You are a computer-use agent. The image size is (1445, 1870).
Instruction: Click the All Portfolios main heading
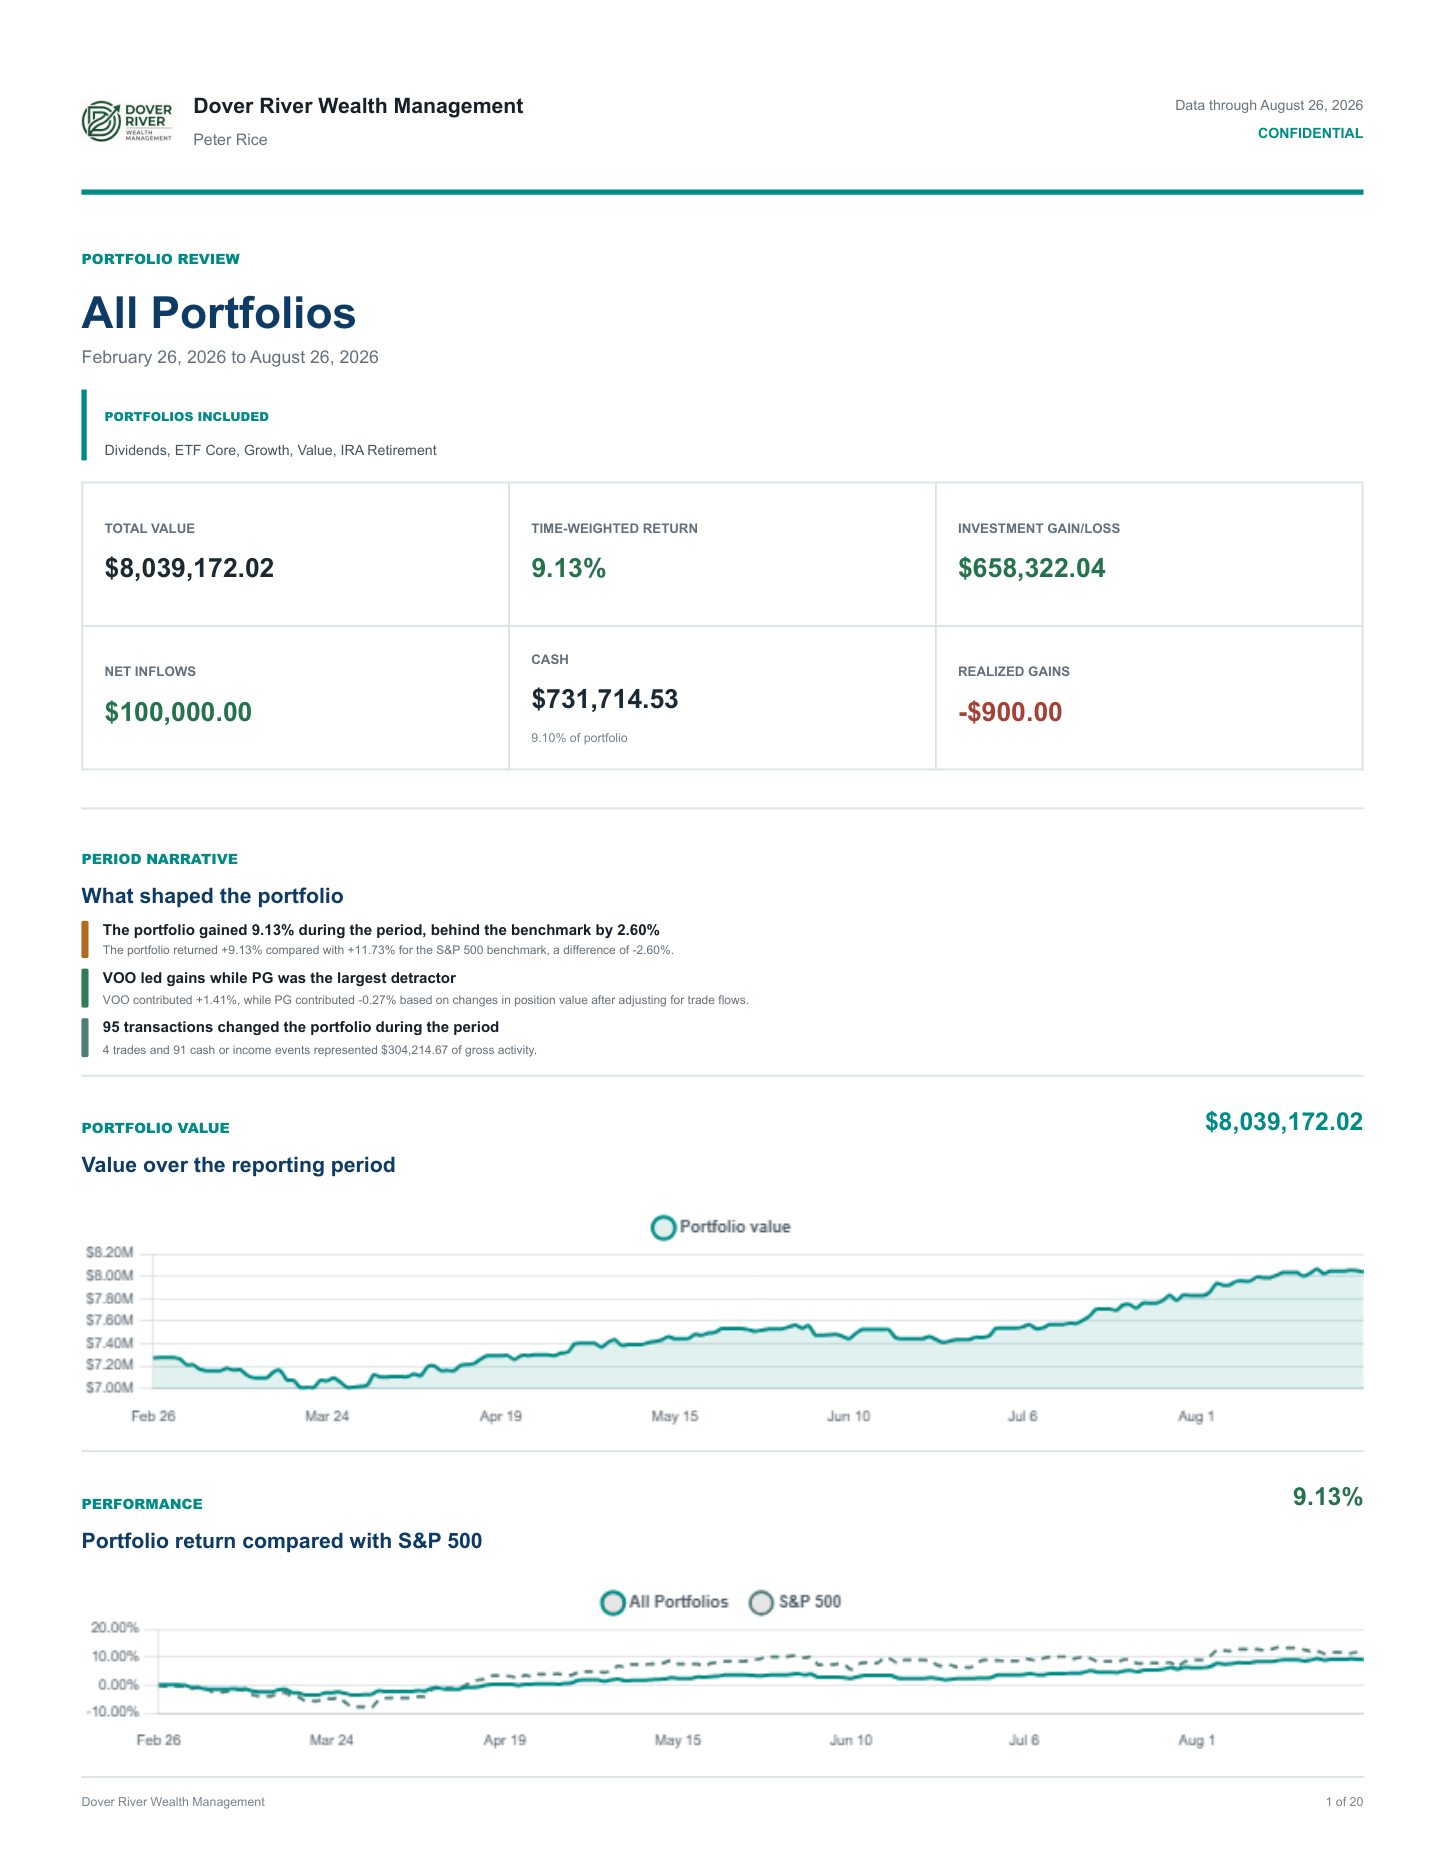tap(219, 312)
